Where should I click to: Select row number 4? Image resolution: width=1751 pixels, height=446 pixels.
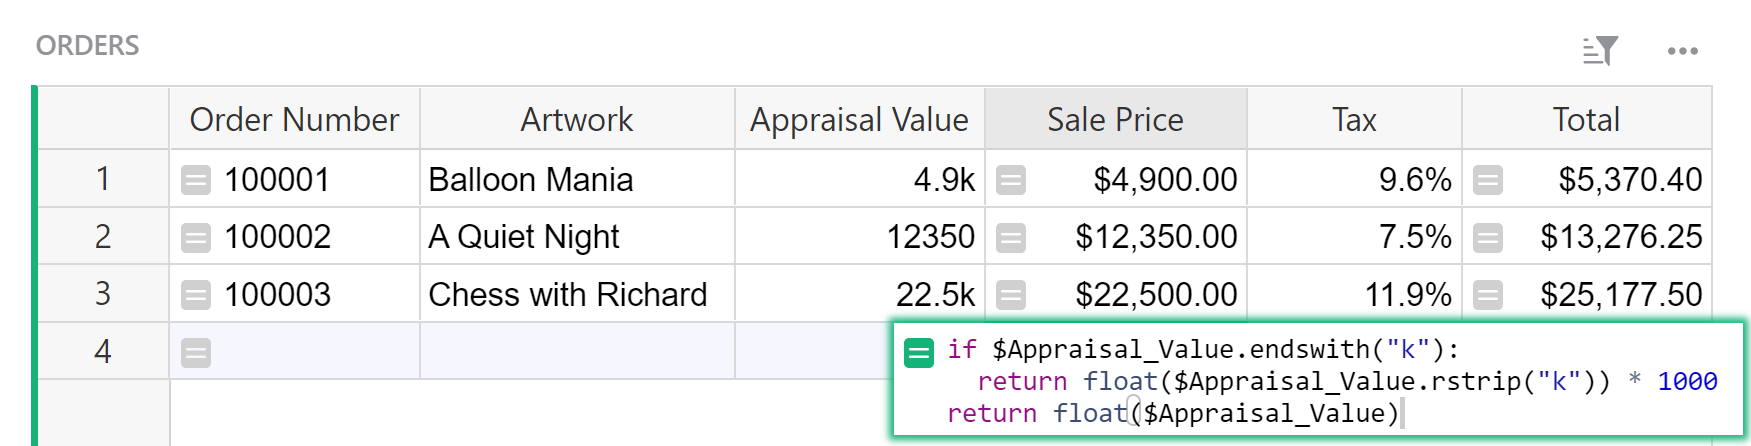(x=102, y=351)
